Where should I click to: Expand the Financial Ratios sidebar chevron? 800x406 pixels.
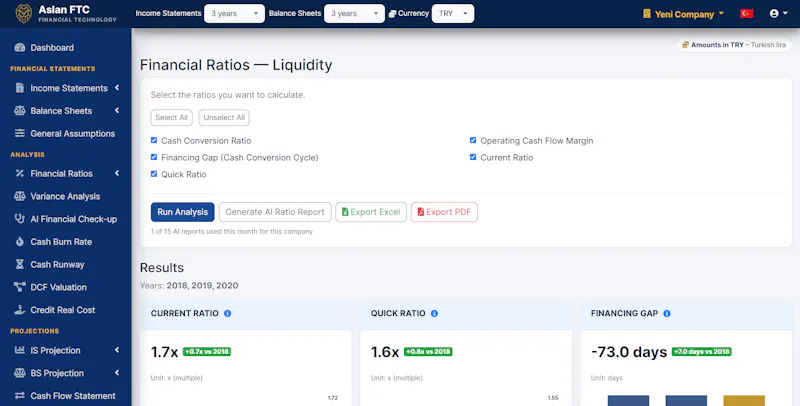(x=117, y=173)
